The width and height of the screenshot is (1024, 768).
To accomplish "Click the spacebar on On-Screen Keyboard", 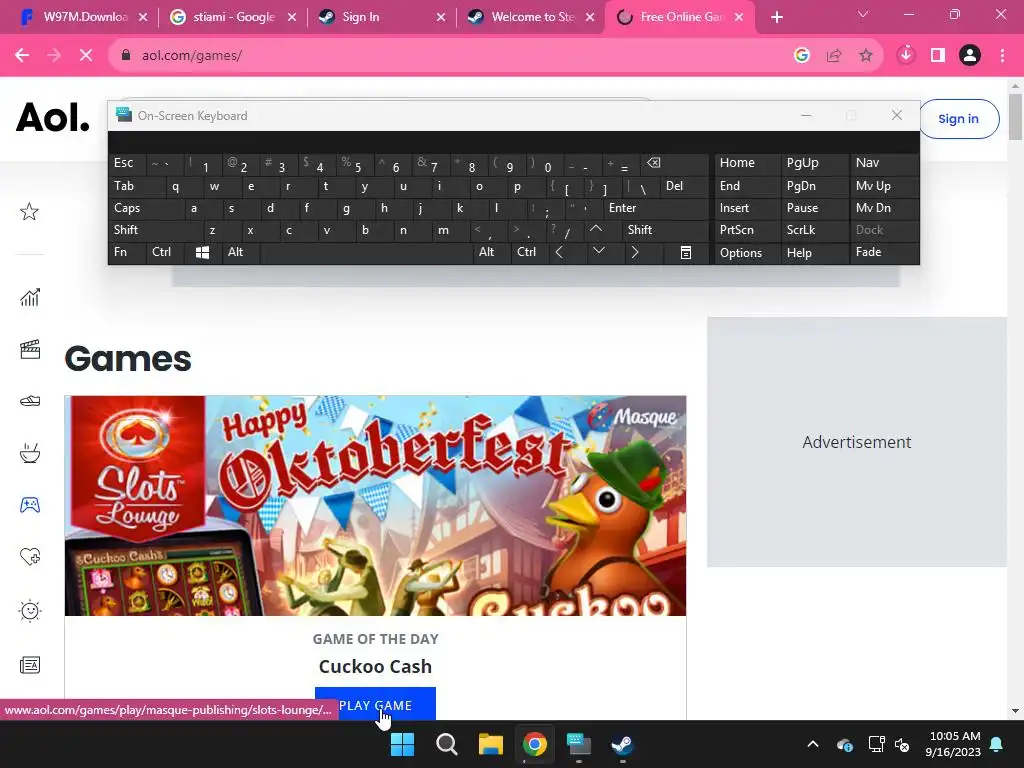I will point(366,252).
